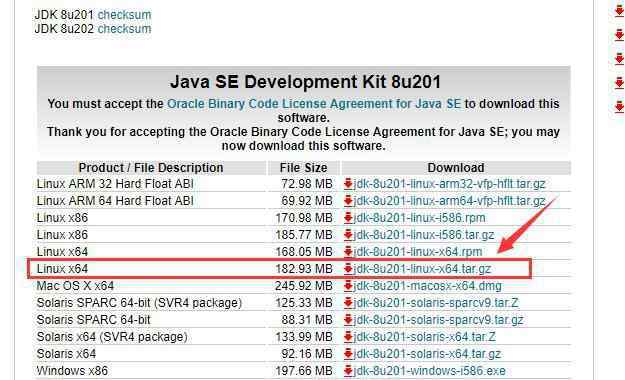625x380 pixels.
Task: Select 'Linux ARM 64 Hard Float ABI' text
Action: (x=115, y=201)
